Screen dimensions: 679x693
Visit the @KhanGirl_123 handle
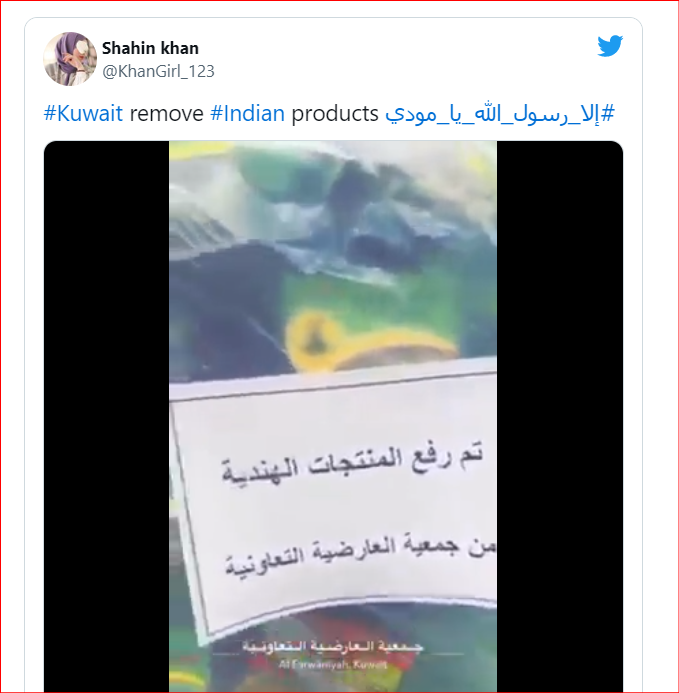[x=158, y=71]
